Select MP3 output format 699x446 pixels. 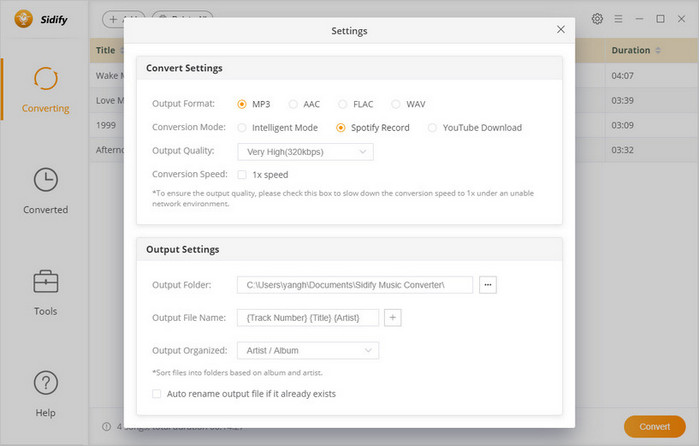(242, 104)
